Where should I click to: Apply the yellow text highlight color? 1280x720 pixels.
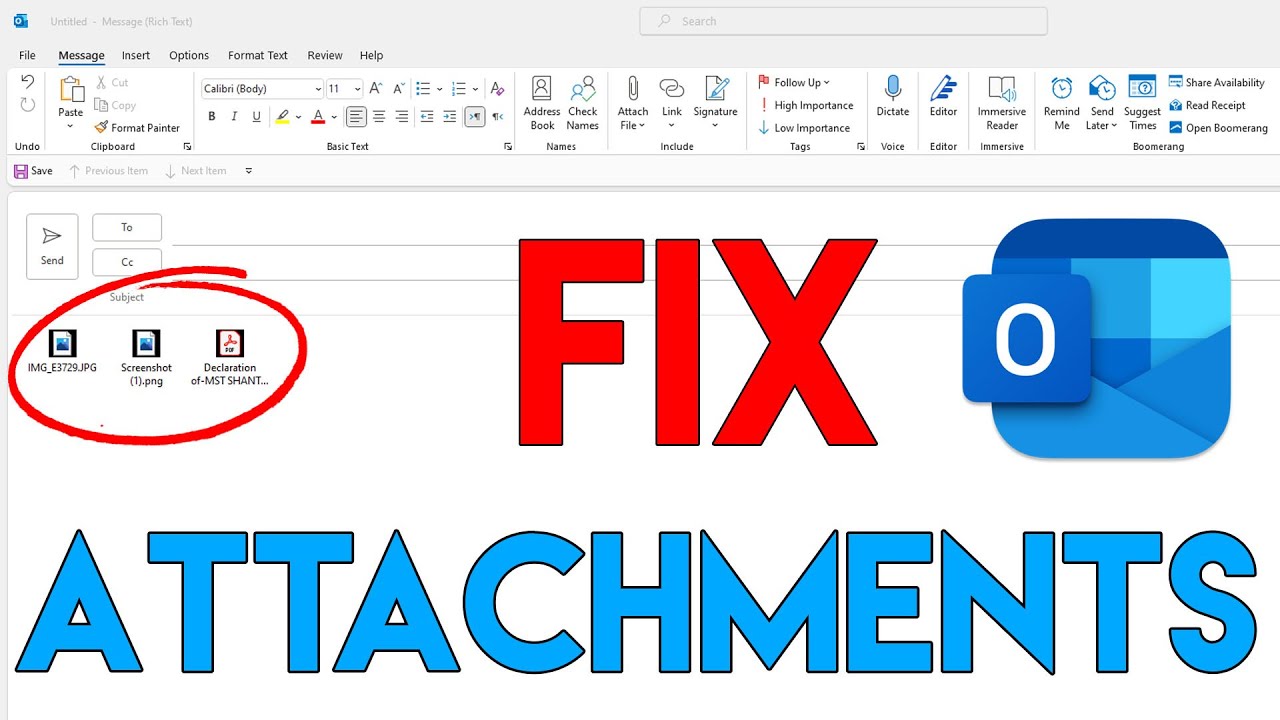pos(282,117)
